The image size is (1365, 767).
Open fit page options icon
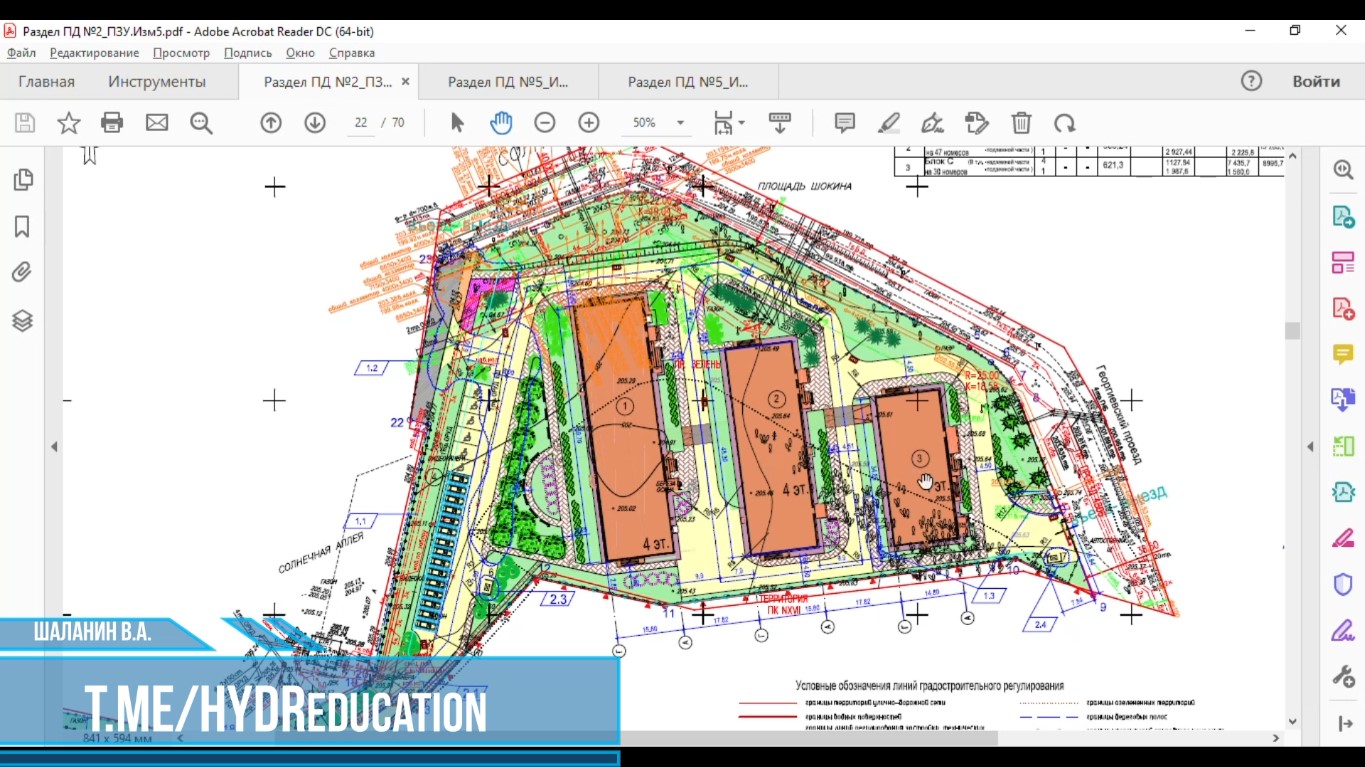729,123
